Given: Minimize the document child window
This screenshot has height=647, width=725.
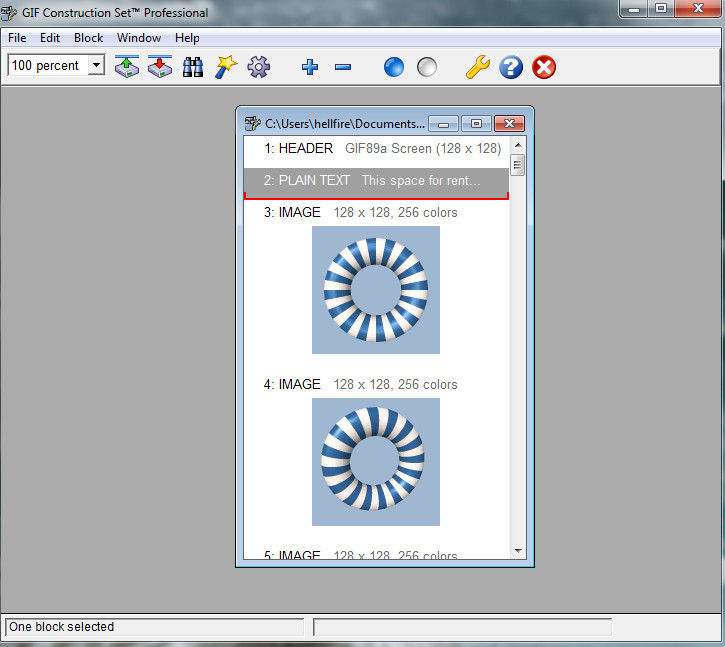Looking at the screenshot, I should point(443,124).
